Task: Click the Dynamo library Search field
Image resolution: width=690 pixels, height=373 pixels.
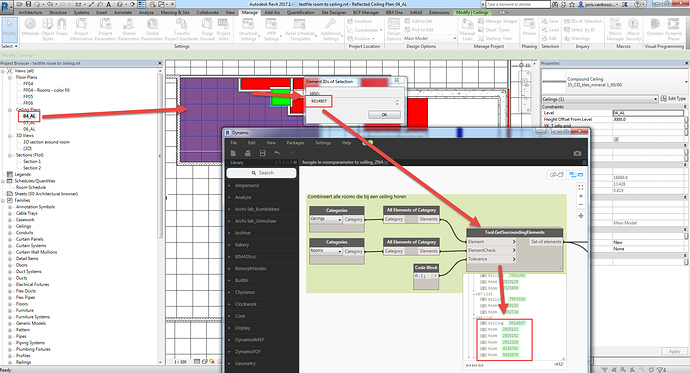Action: coord(262,173)
